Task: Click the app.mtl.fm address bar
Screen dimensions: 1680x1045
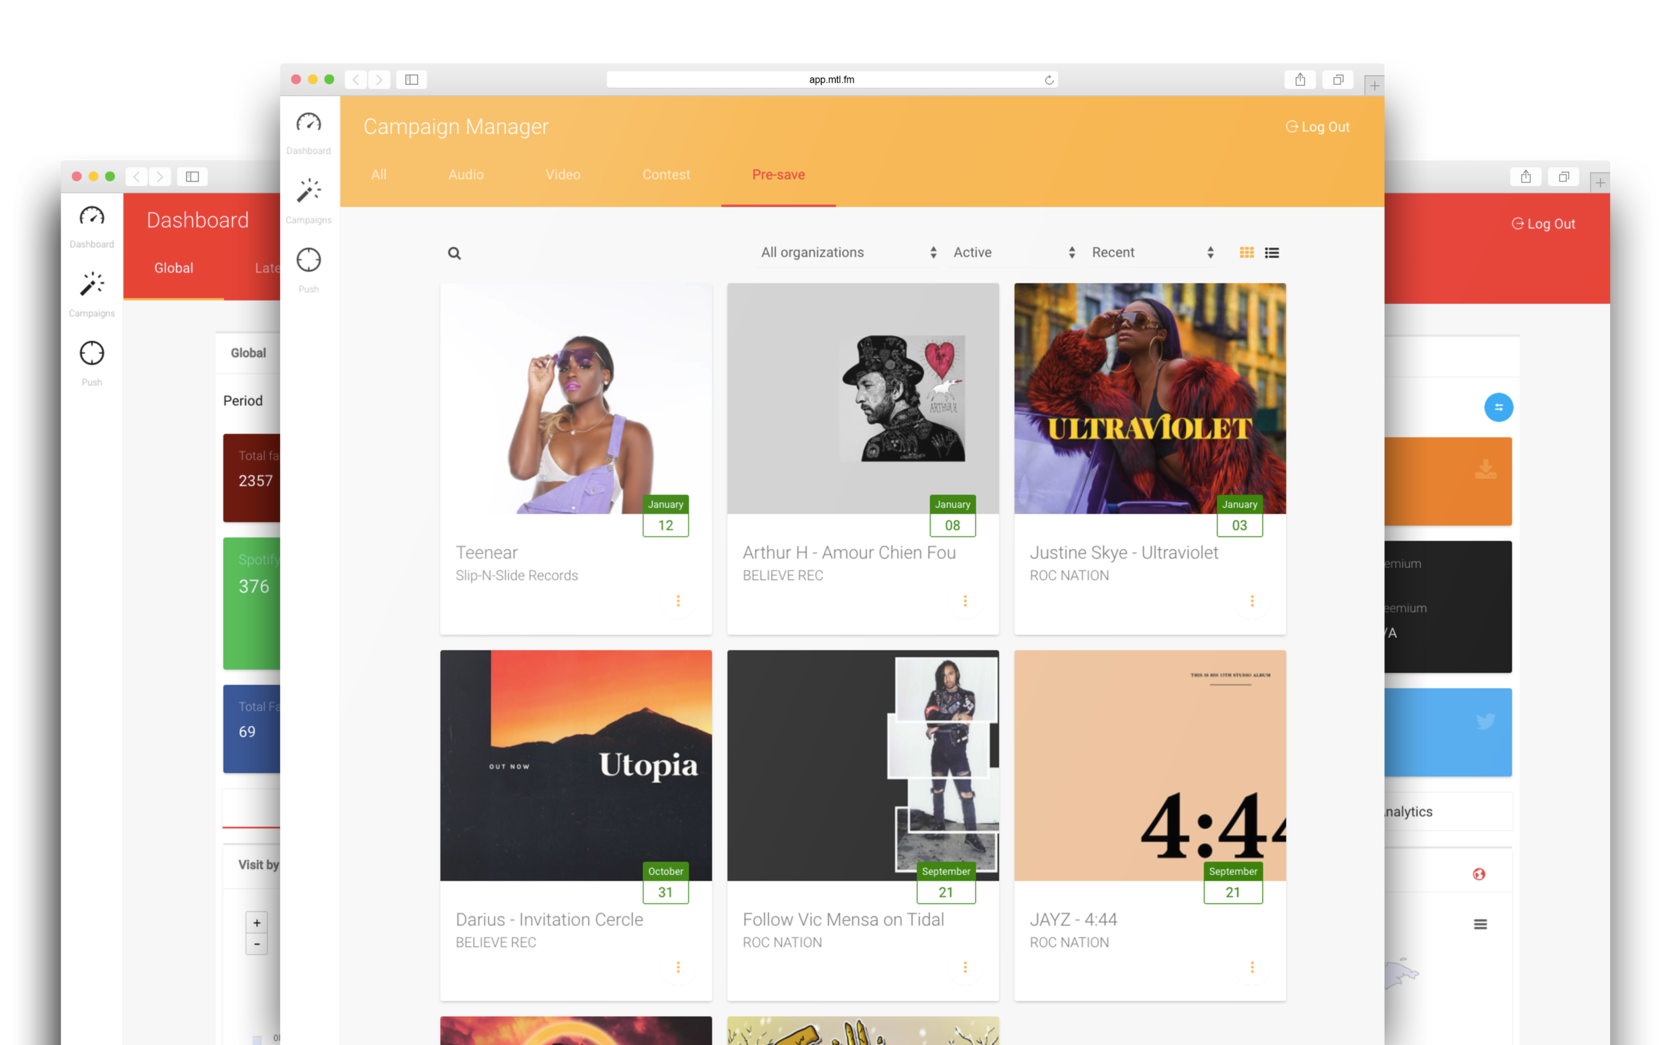Action: tap(832, 80)
